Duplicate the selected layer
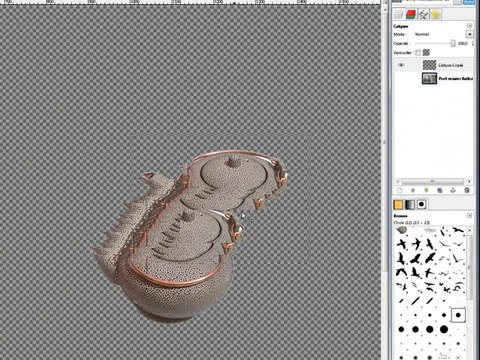 (440, 190)
